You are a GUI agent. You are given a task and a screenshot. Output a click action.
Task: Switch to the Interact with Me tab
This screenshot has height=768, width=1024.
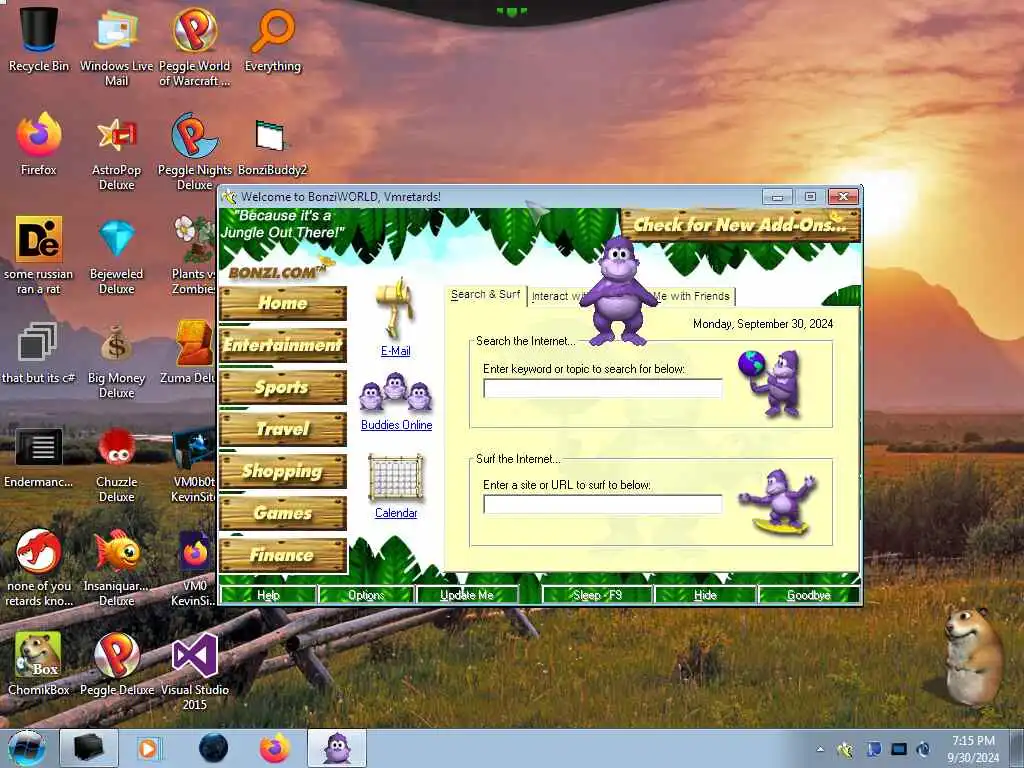click(x=556, y=296)
